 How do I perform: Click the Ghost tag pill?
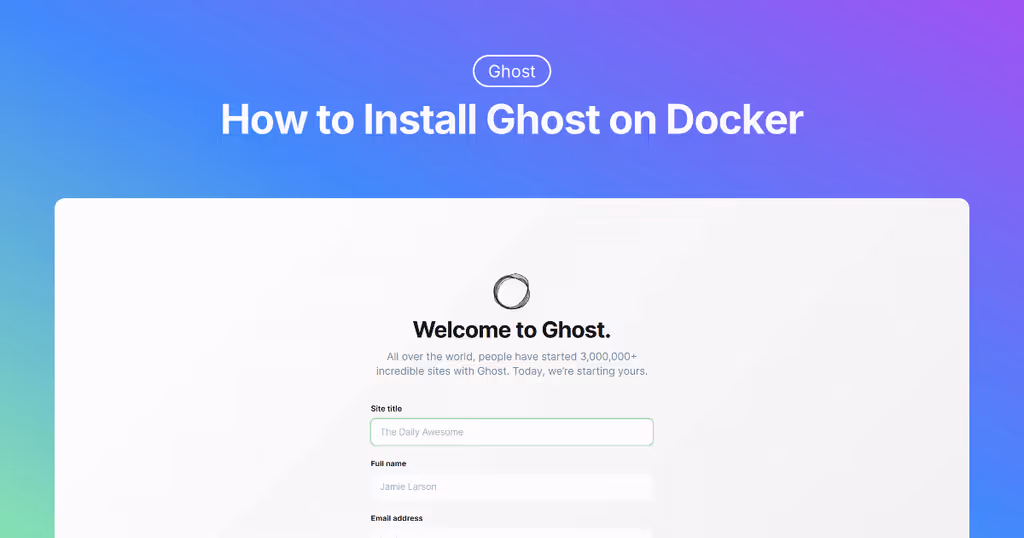[x=511, y=71]
